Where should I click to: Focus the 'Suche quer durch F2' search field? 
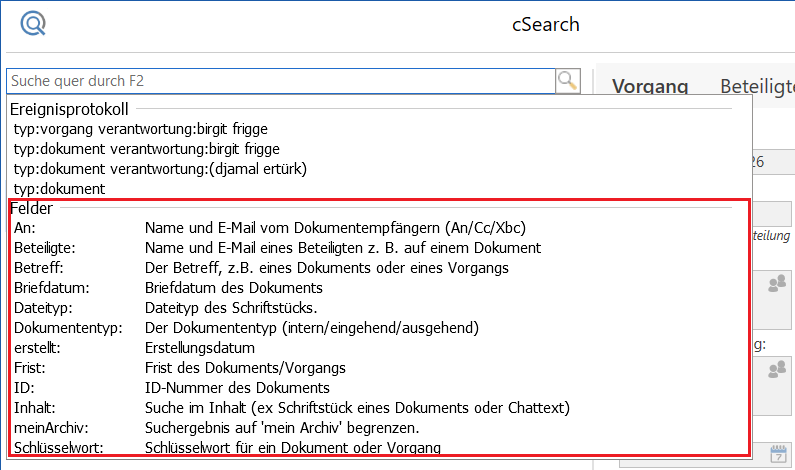281,81
